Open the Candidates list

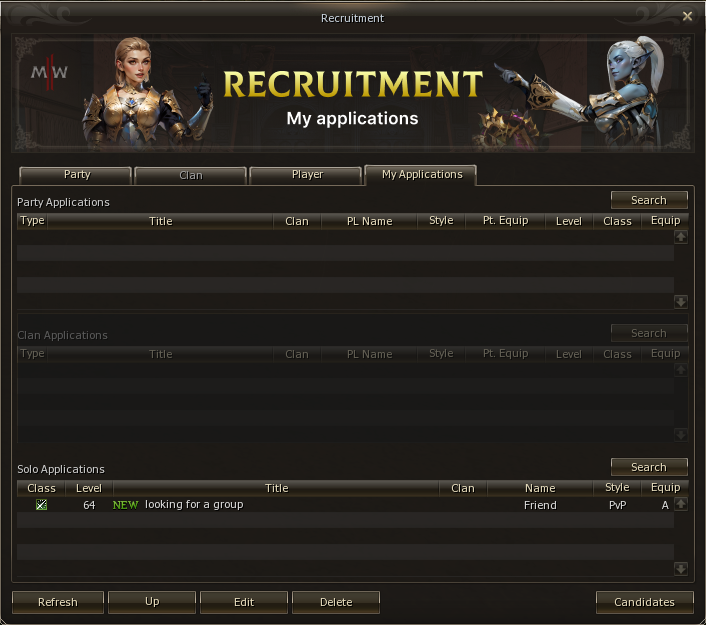(x=643, y=602)
